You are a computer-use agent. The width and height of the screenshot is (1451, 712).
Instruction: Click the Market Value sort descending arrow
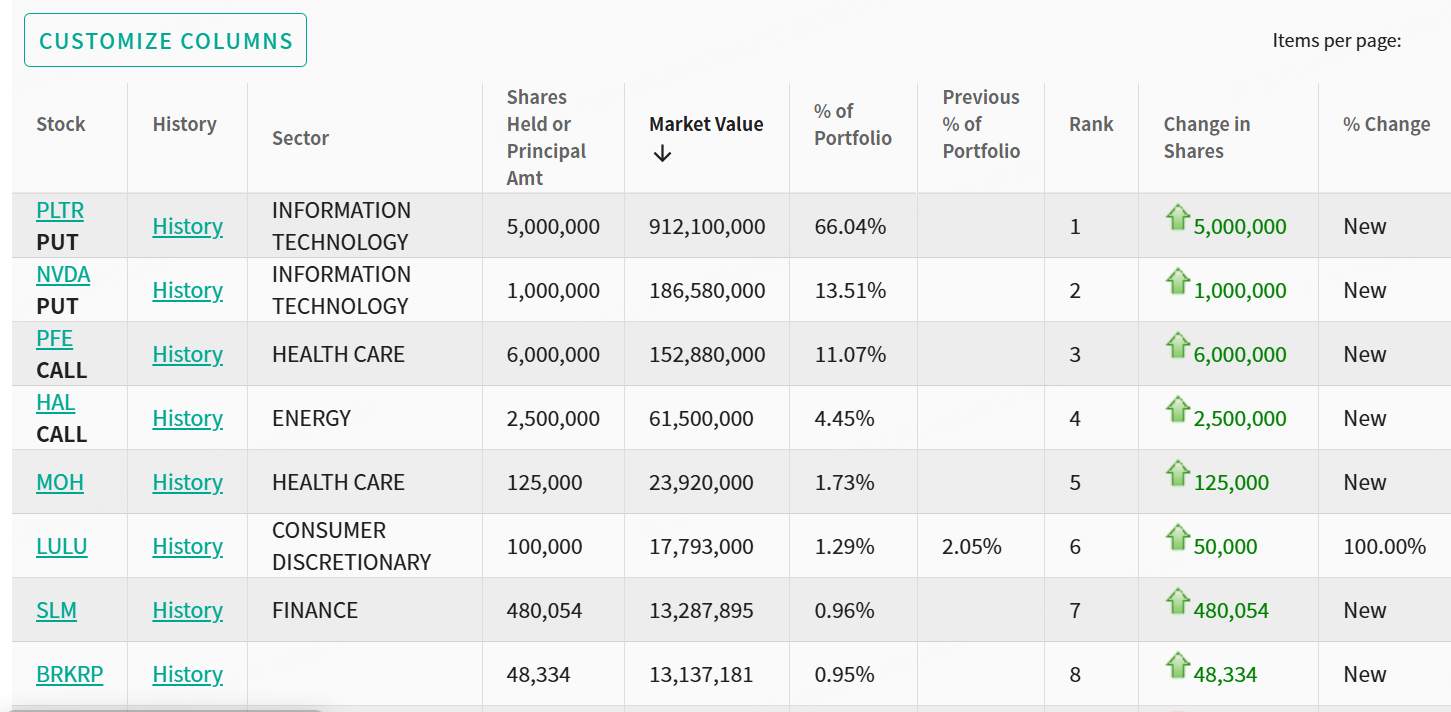[662, 154]
